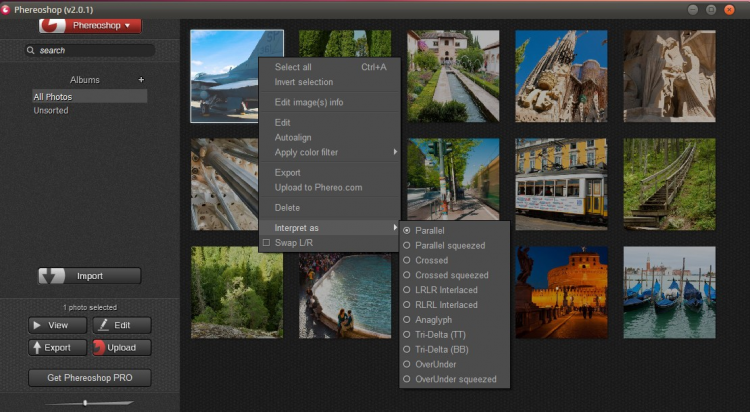Maximize the Phereoshop window
The width and height of the screenshot is (750, 412).
(711, 10)
